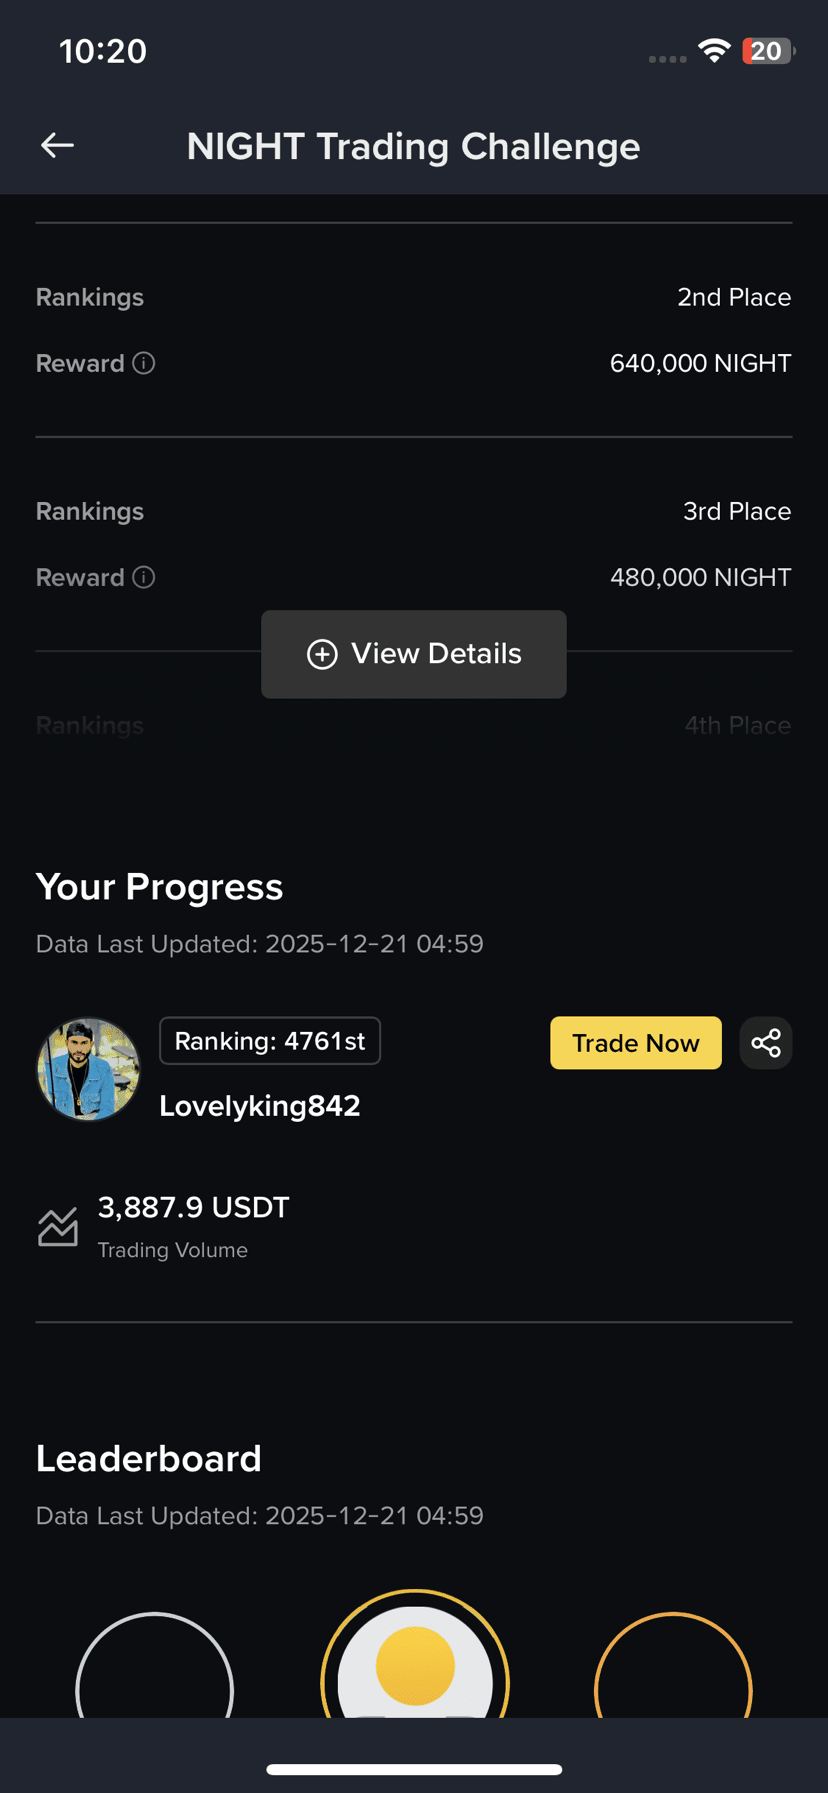Open first place leaderboard avatar with gold ring
828x1793 pixels.
pos(415,1654)
